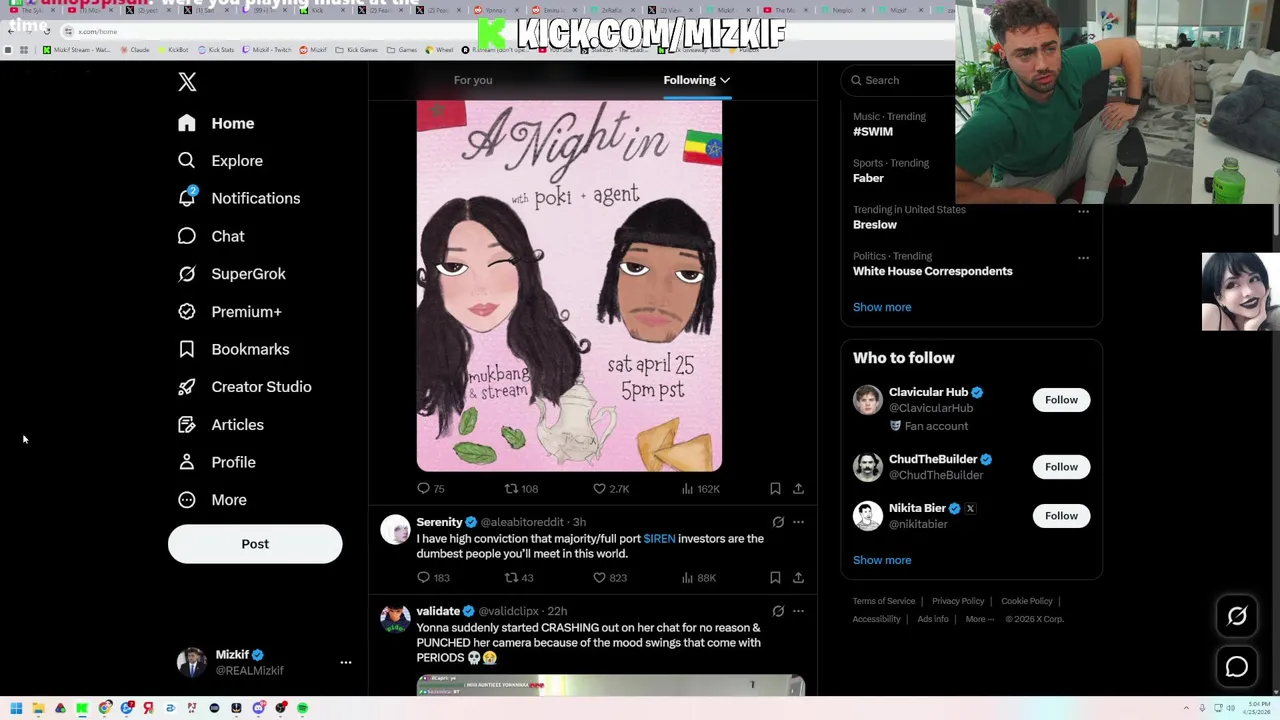Open the Claude bookmark
This screenshot has height=720, width=1280.
(135, 50)
